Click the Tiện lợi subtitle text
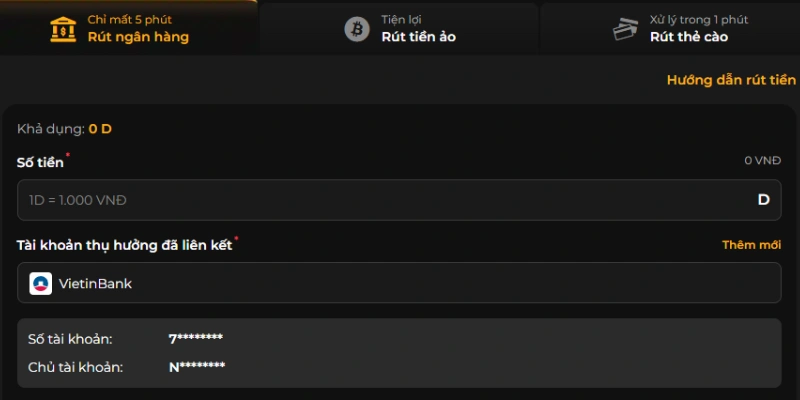Viewport: 800px width, 400px height. click(x=401, y=20)
